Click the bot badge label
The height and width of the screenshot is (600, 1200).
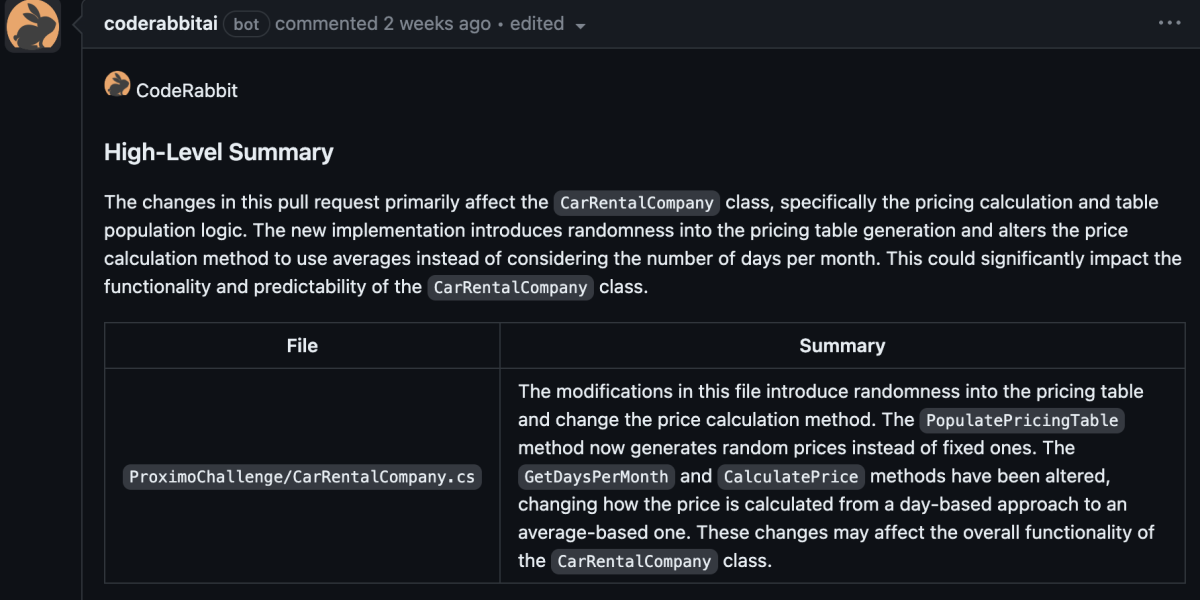coord(246,24)
